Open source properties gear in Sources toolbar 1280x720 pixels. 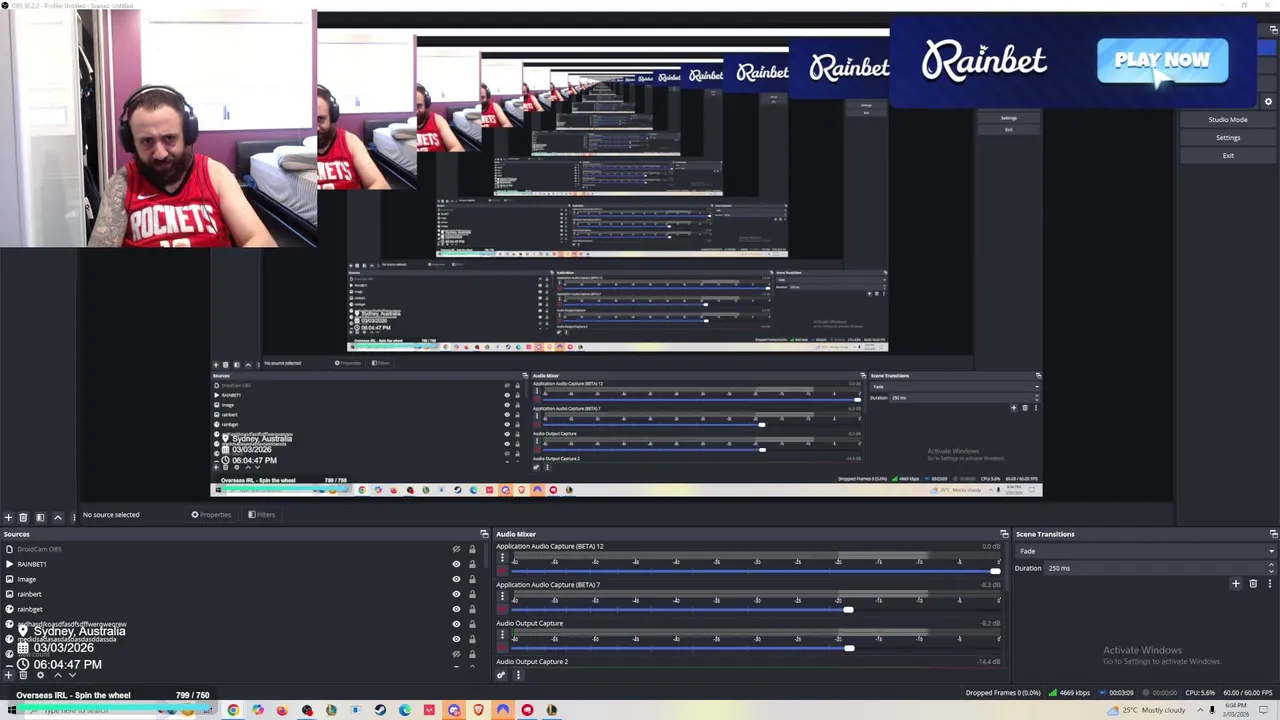coord(40,675)
